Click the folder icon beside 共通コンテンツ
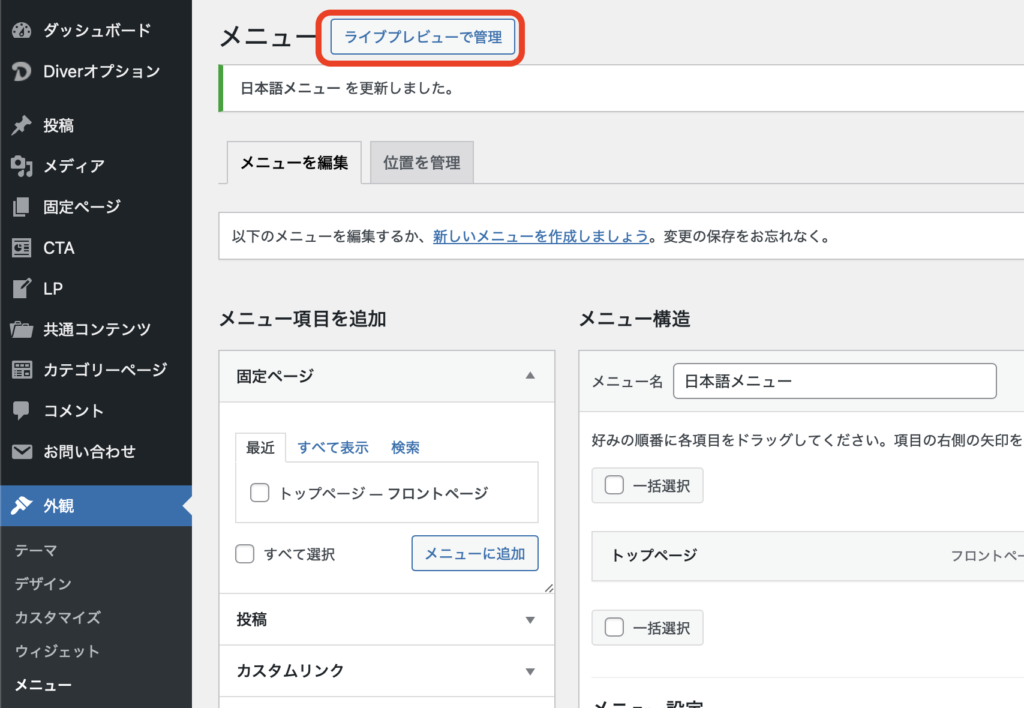Viewport: 1024px width, 708px height. click(x=21, y=329)
